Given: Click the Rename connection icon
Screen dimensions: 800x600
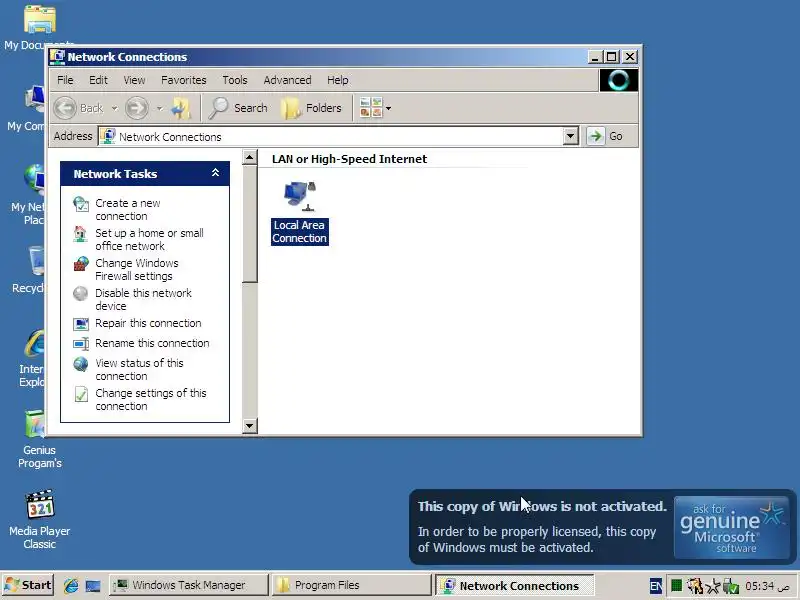Looking at the screenshot, I should point(81,343).
